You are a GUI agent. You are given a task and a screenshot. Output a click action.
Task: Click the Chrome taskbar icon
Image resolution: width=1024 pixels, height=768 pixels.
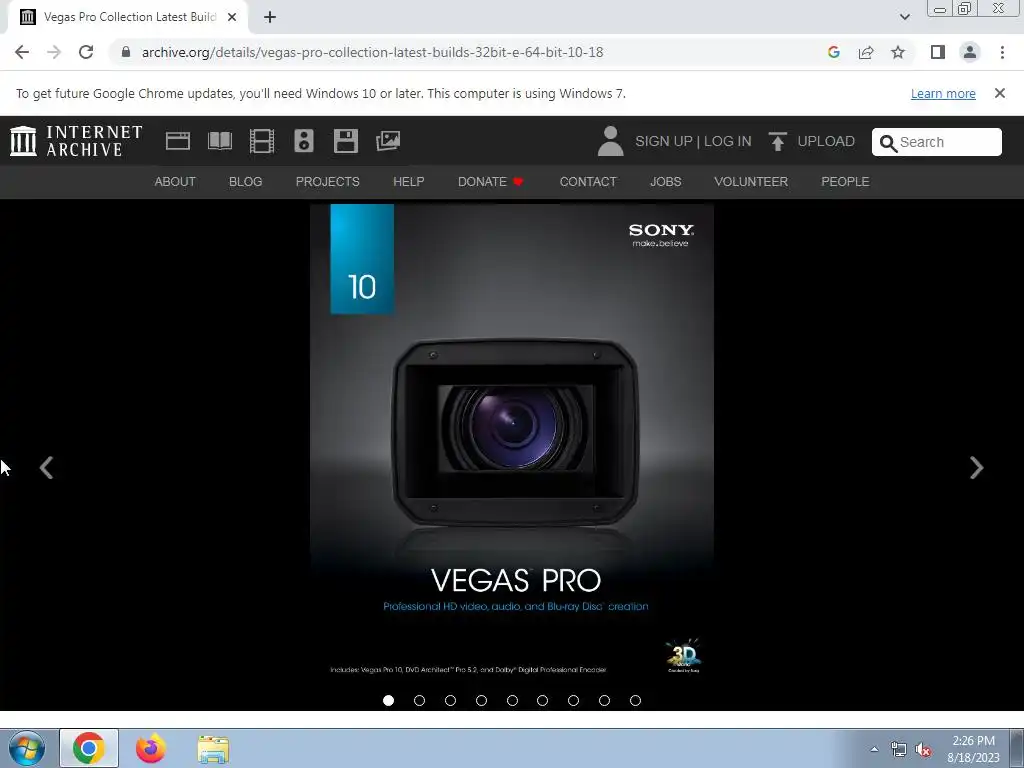pos(89,748)
